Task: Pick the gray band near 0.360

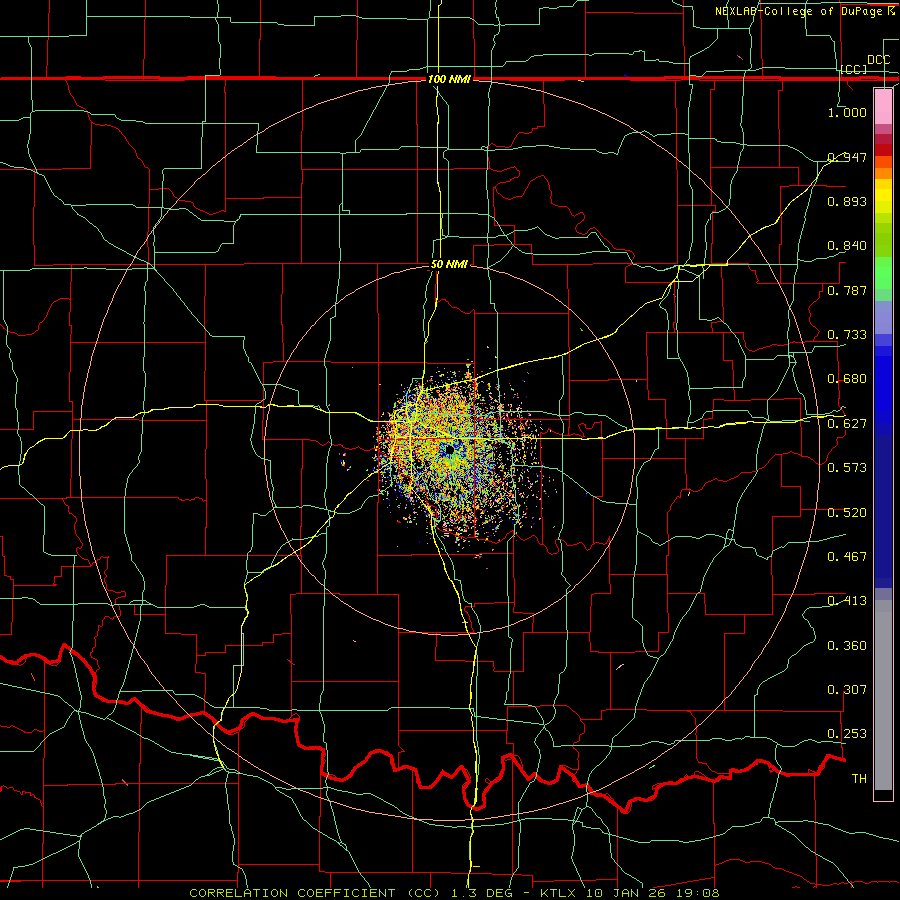Action: 883,695
